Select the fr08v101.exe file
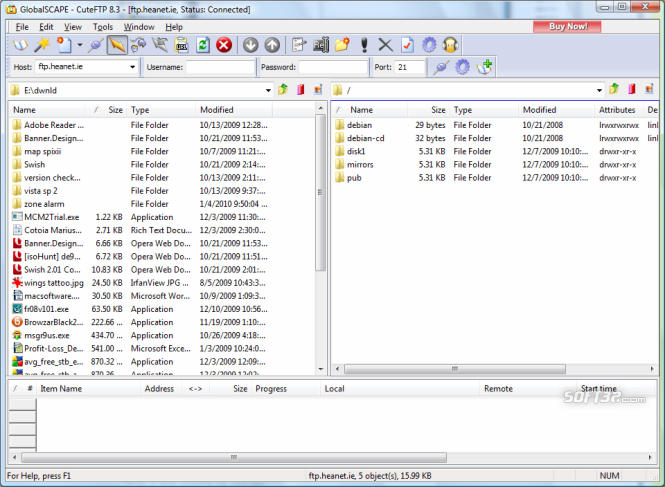The image size is (665, 487). (46, 309)
